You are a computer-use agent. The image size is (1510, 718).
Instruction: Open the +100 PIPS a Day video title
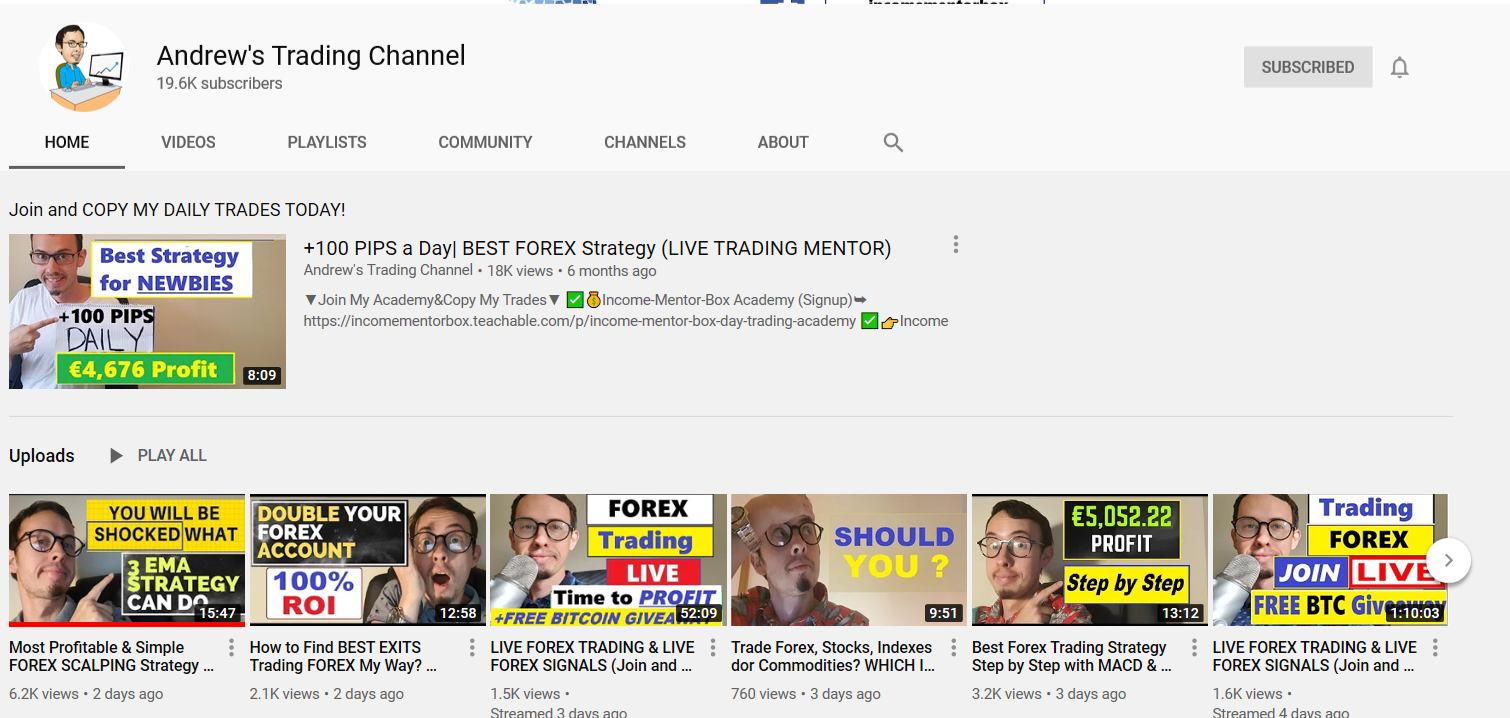(597, 248)
